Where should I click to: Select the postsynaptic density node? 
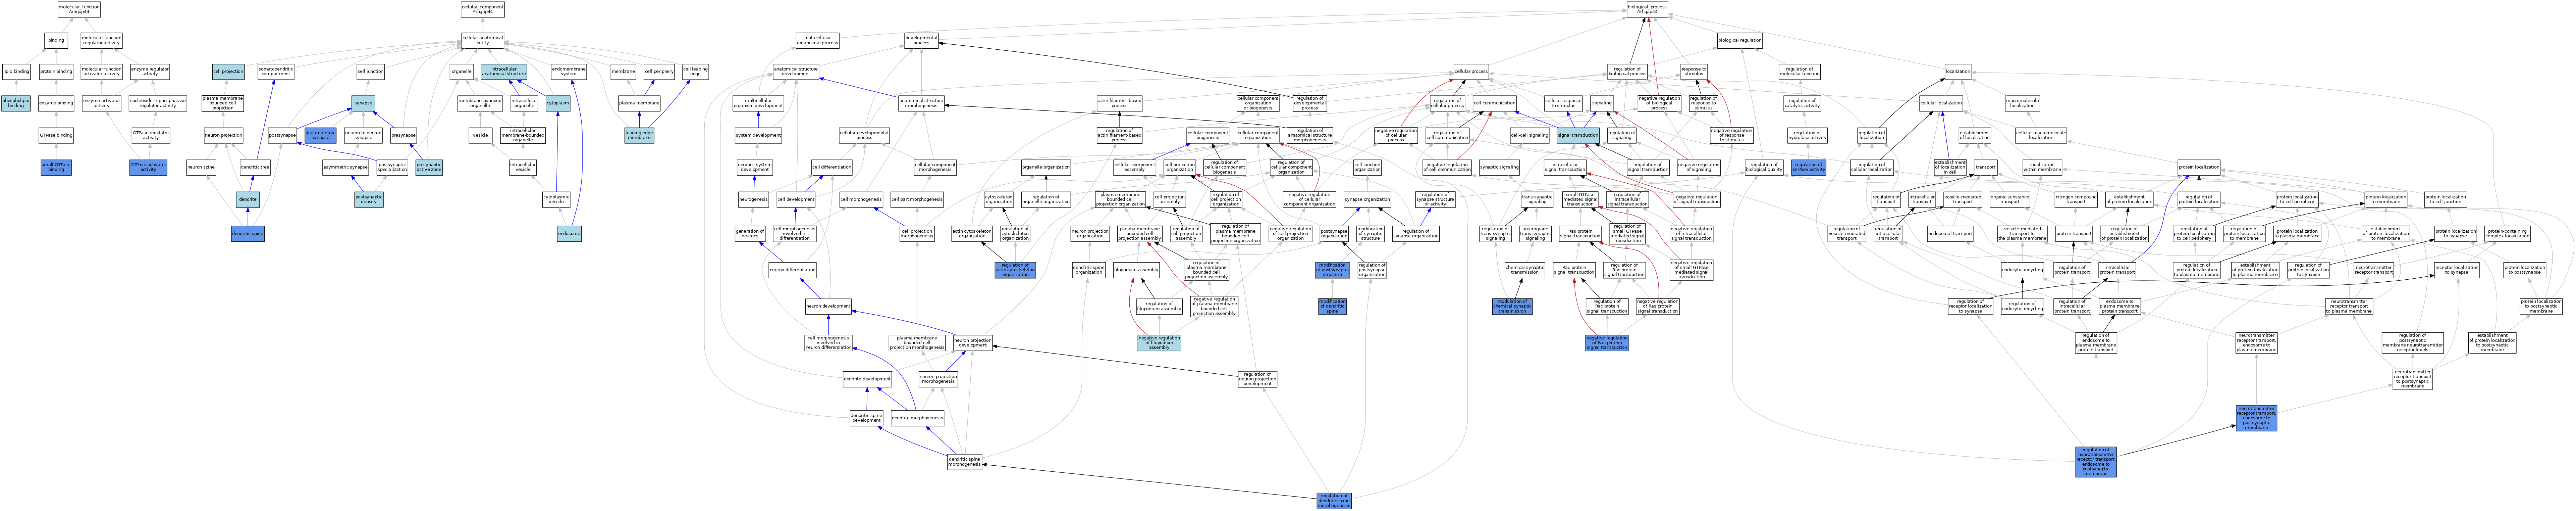369,200
